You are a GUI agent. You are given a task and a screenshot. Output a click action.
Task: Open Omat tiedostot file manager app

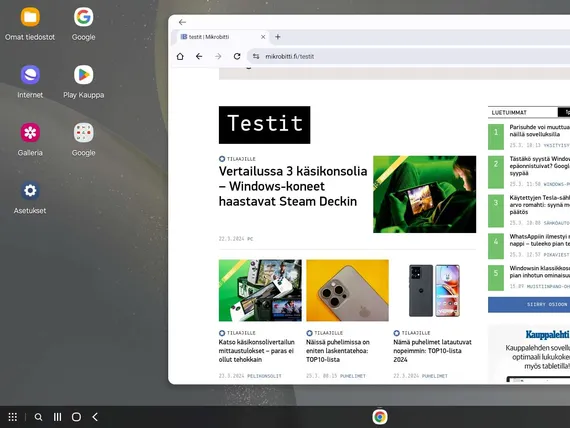[x=30, y=17]
